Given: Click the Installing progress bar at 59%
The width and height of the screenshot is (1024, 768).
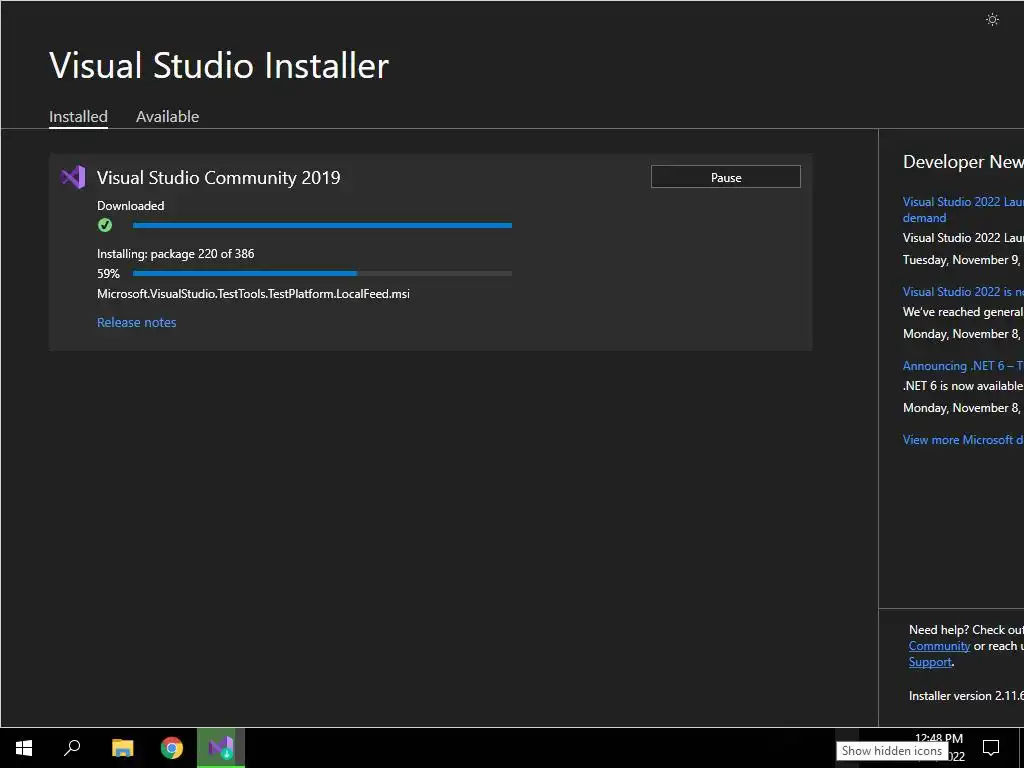Looking at the screenshot, I should (322, 274).
